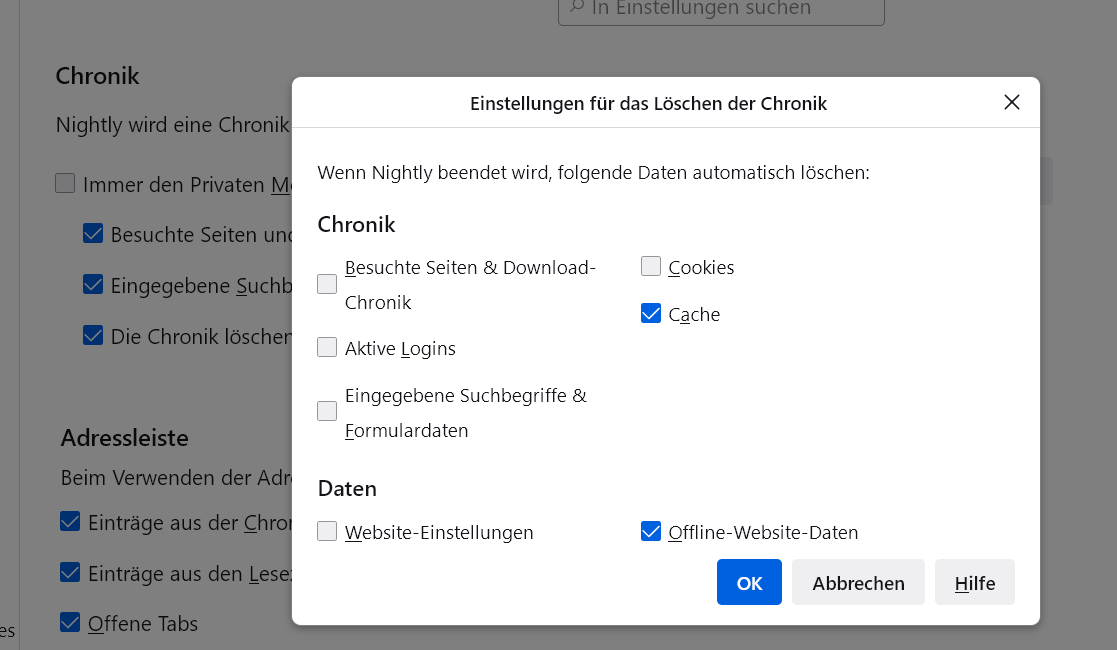Uncheck Einträge aus den Lesezeichen option

coord(70,573)
